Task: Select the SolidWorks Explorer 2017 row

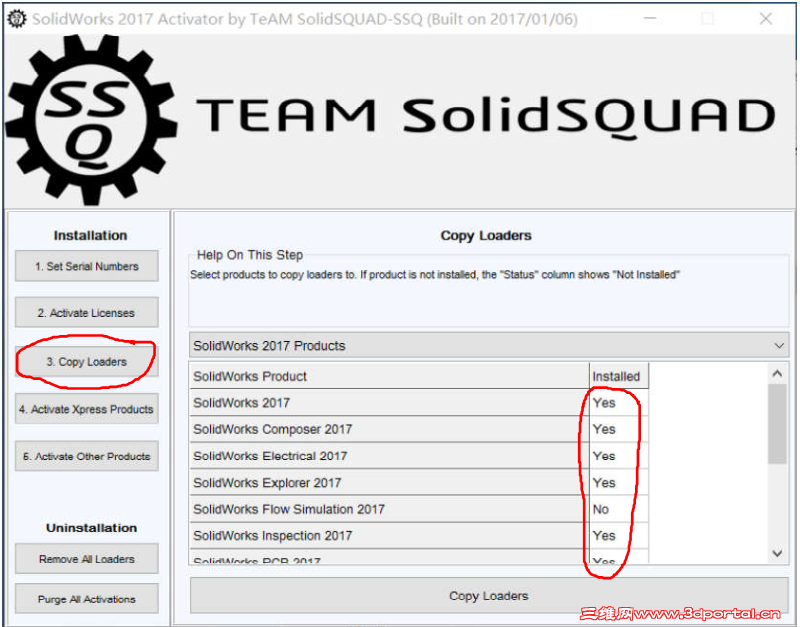Action: point(419,482)
